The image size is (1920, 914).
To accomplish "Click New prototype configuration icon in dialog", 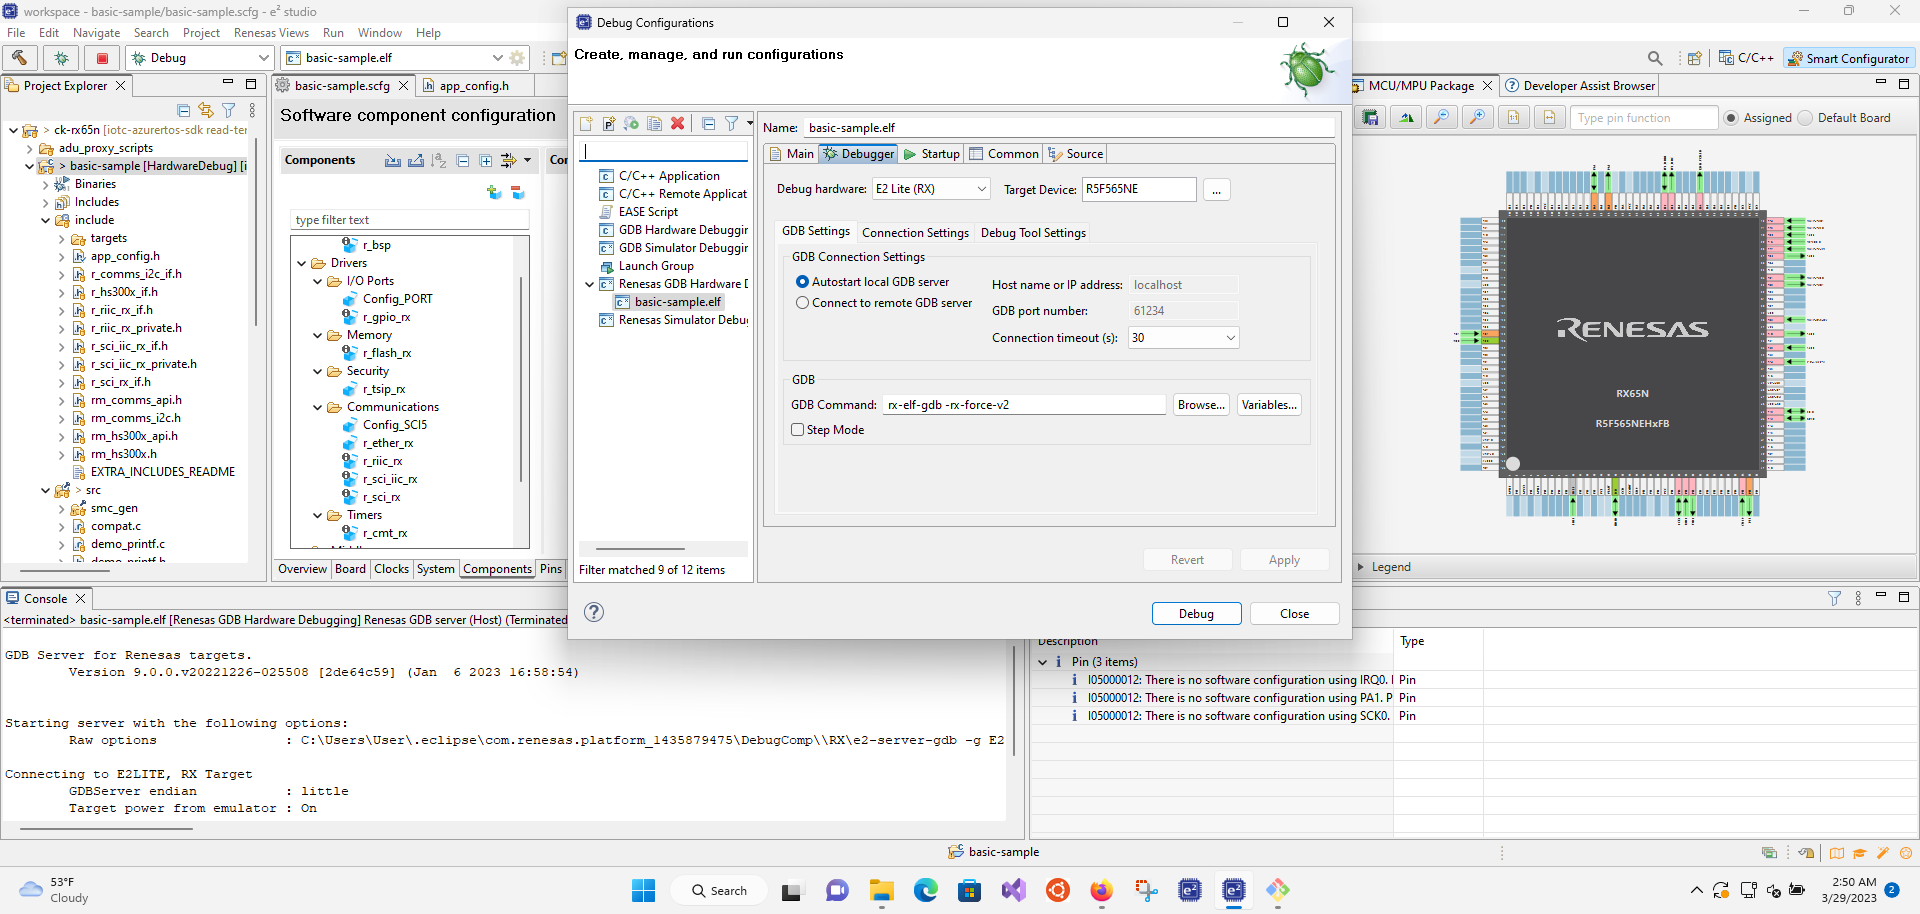I will coord(609,123).
